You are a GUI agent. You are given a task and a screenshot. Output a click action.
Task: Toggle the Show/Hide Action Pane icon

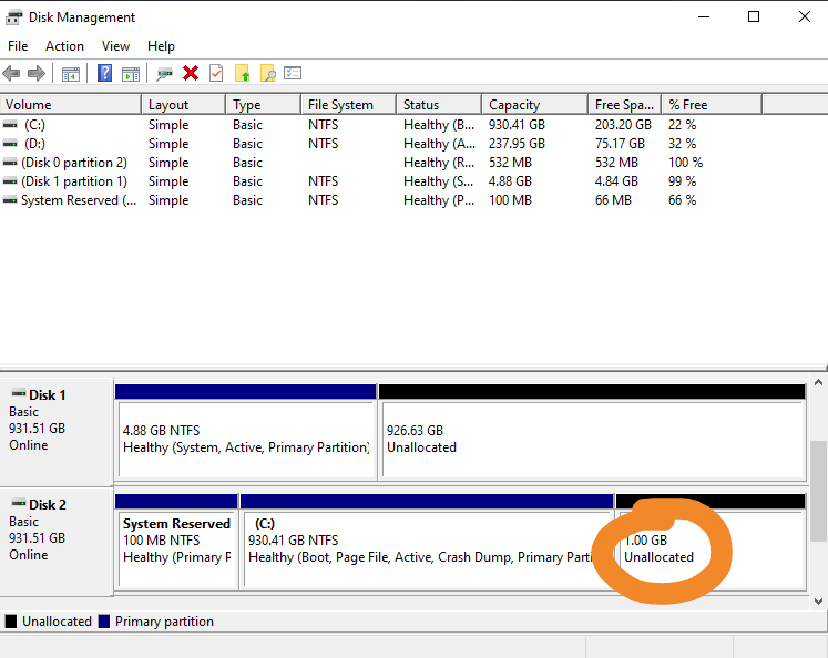[x=131, y=74]
